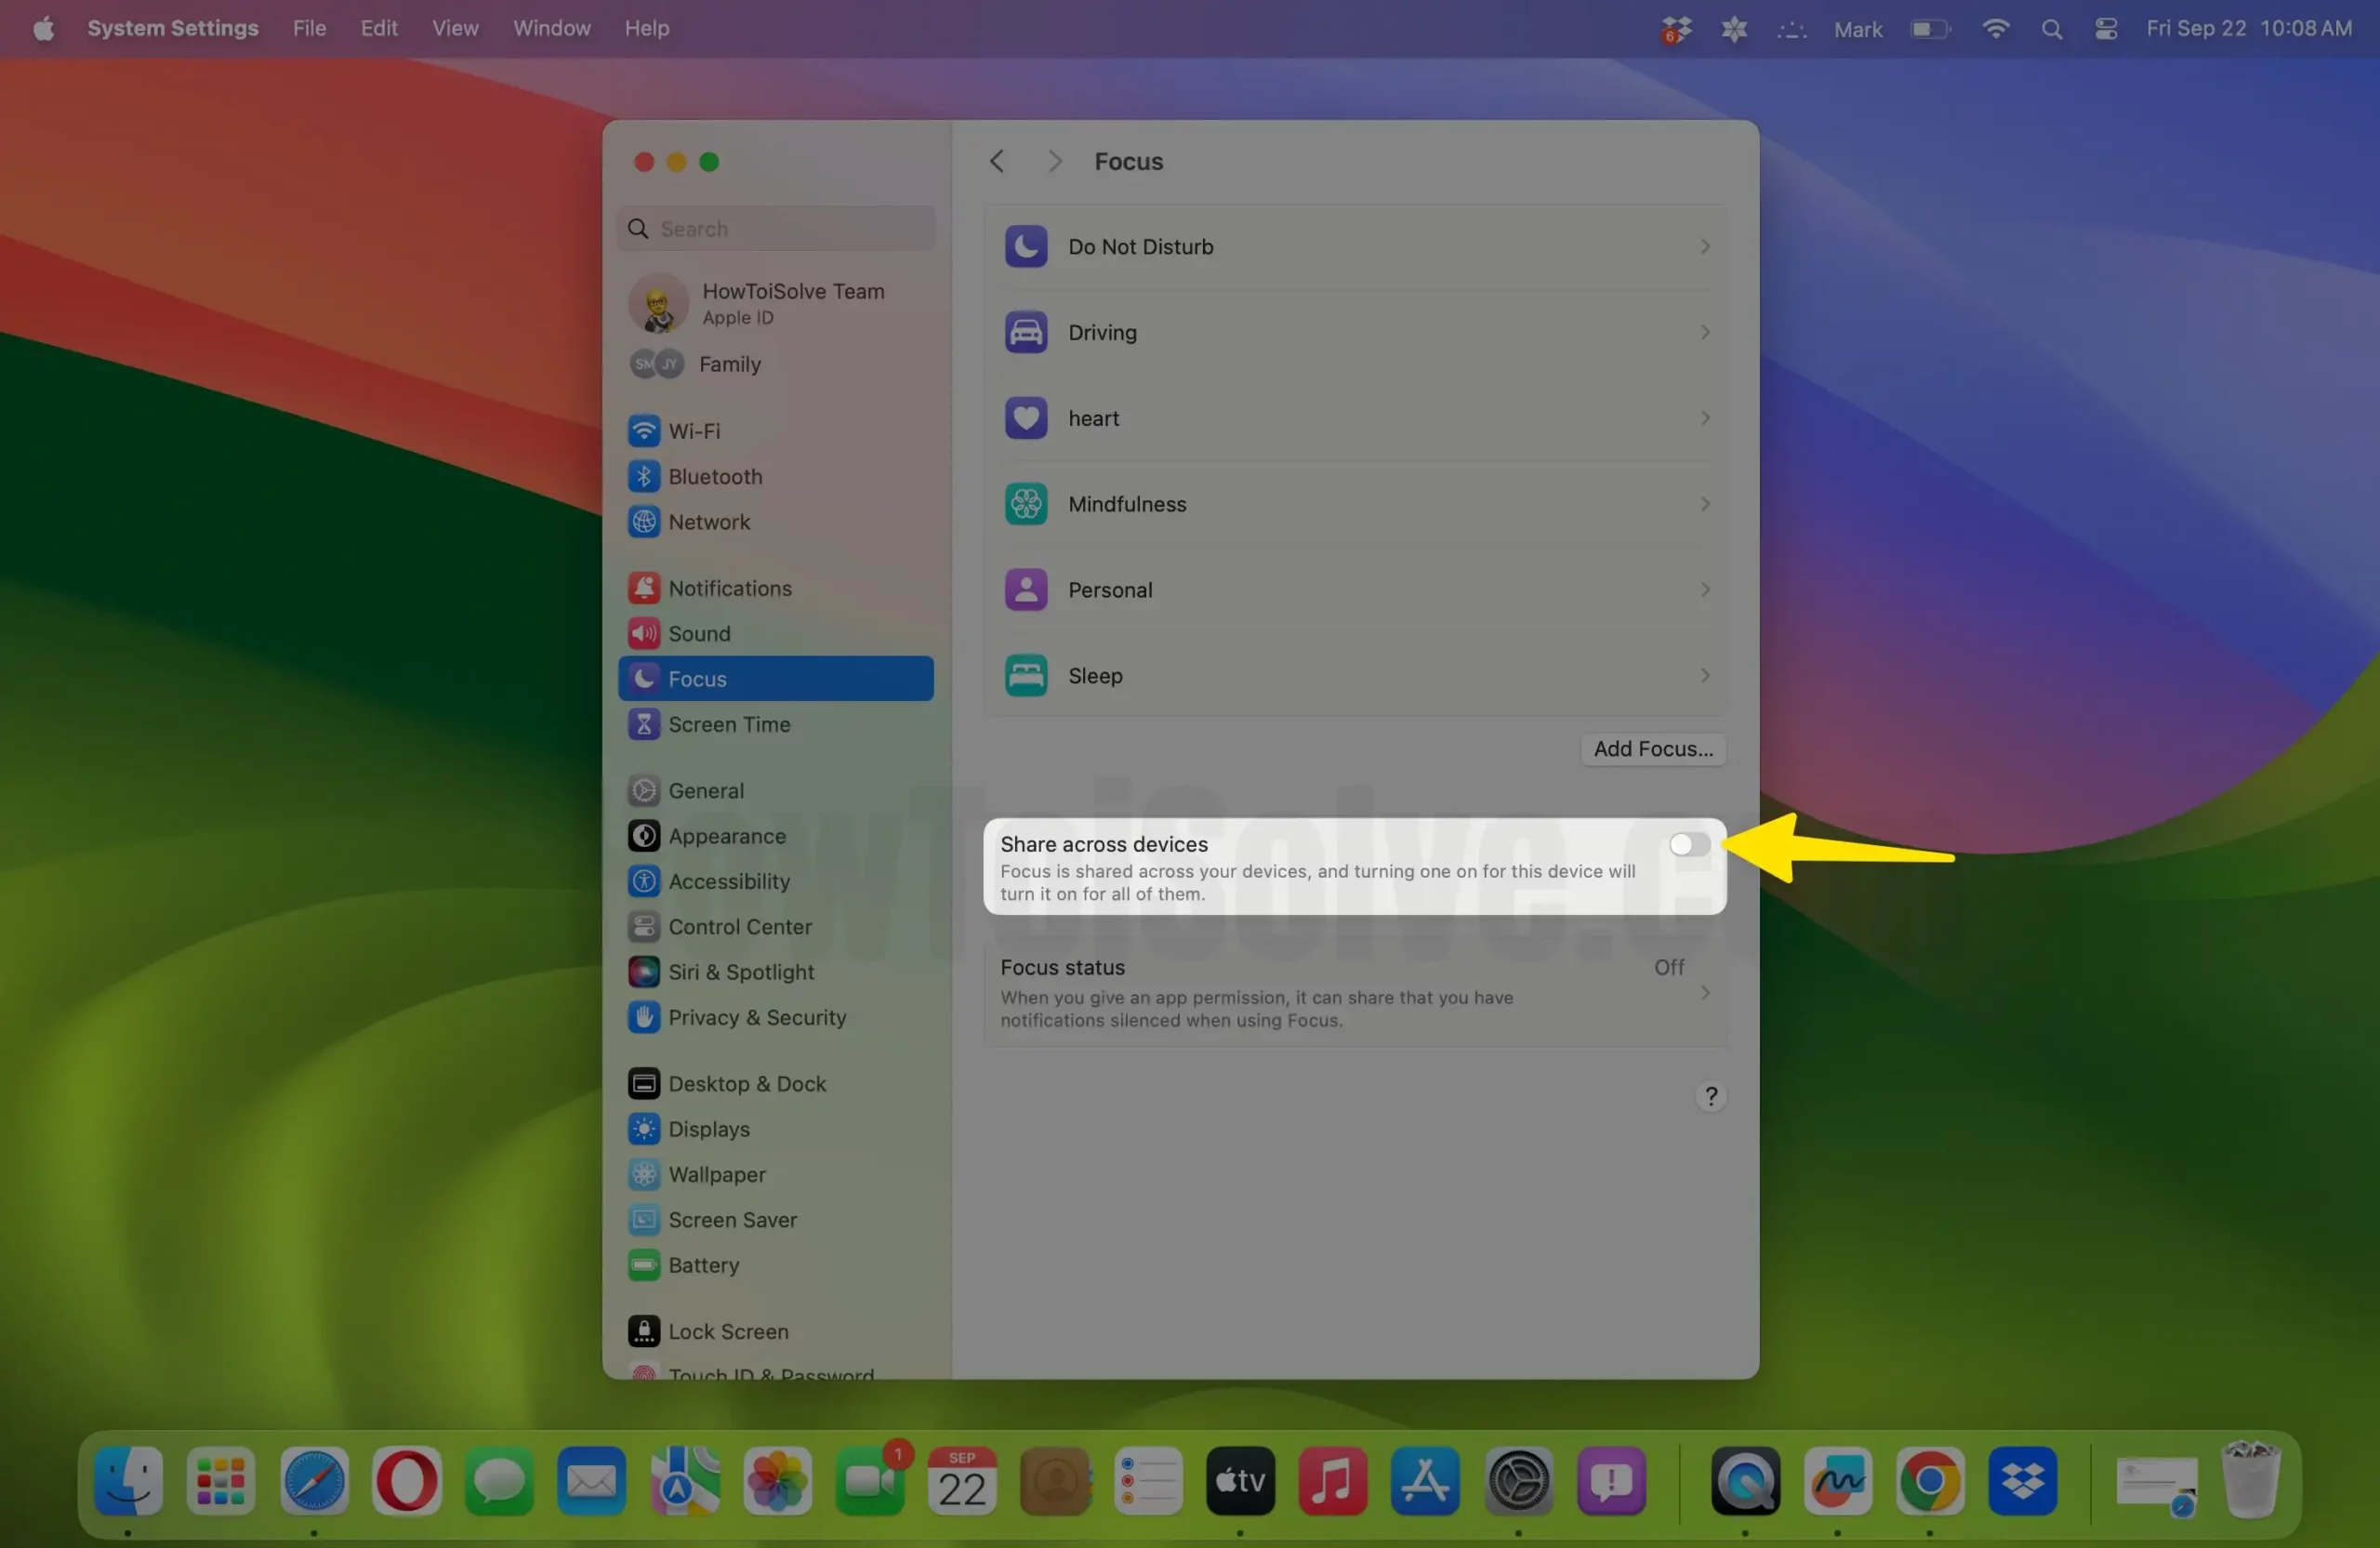This screenshot has height=1548, width=2380.
Task: Open Family settings in sidebar
Action: (776, 364)
